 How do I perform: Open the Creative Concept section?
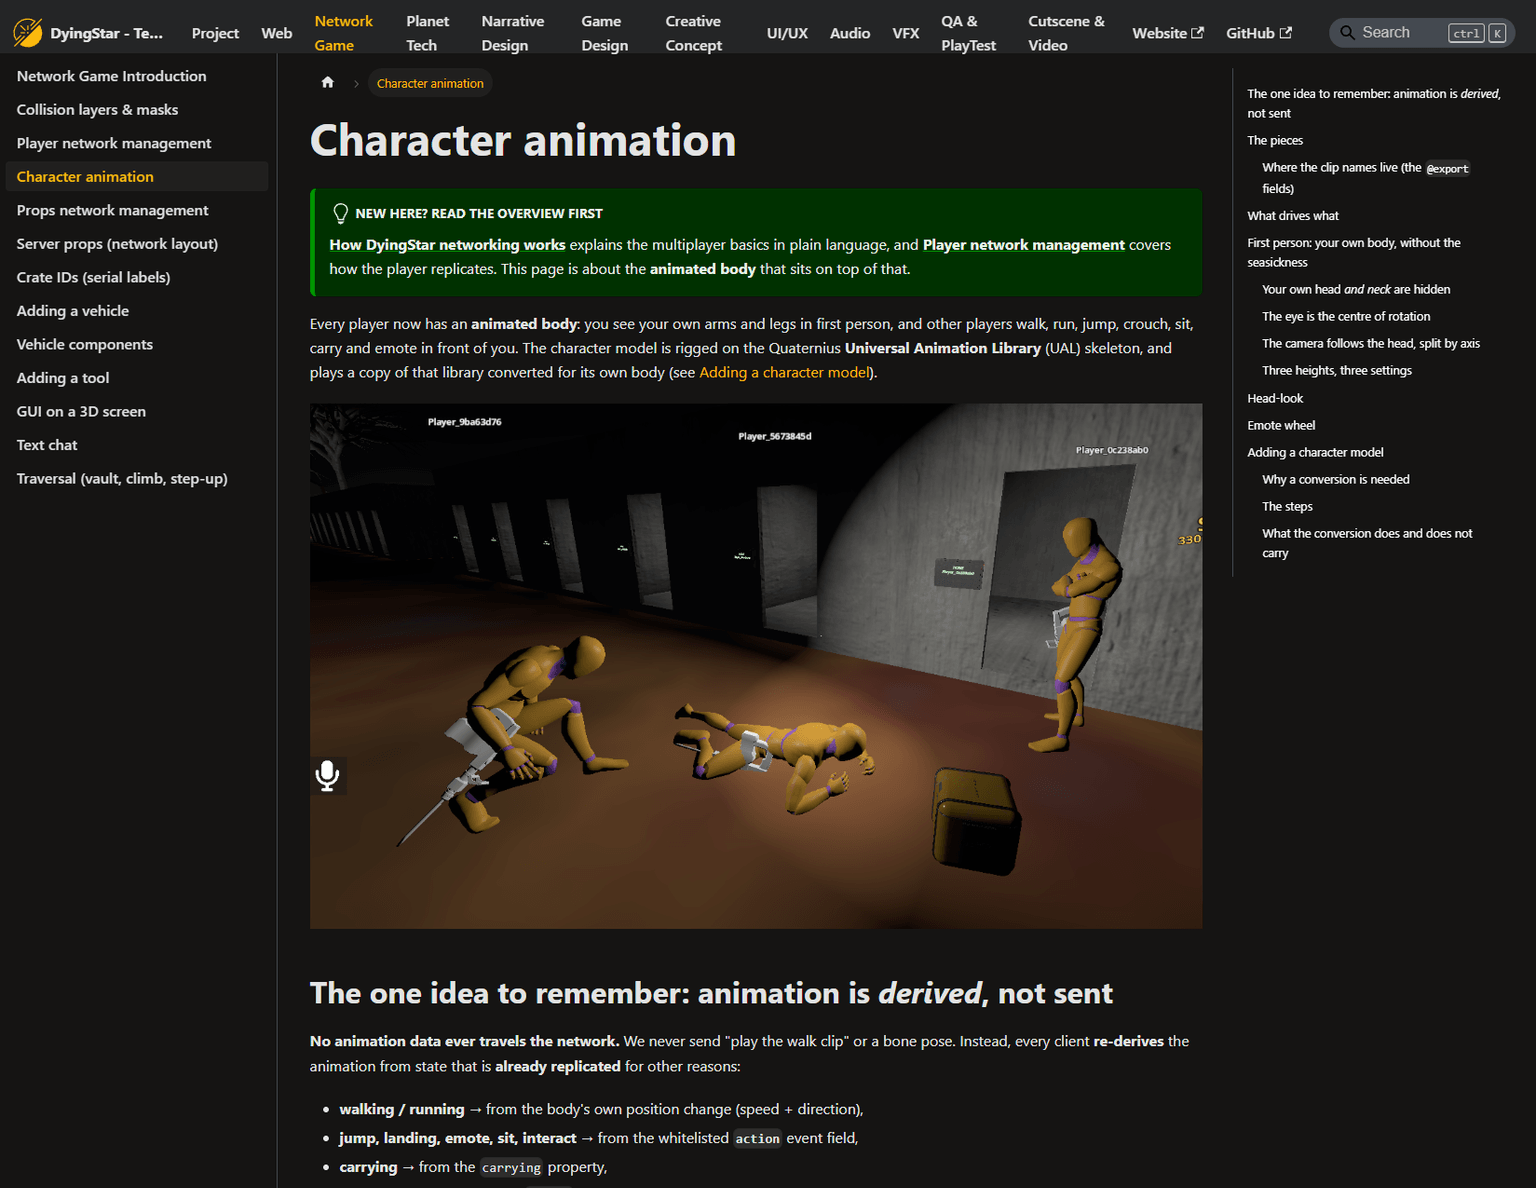693,33
